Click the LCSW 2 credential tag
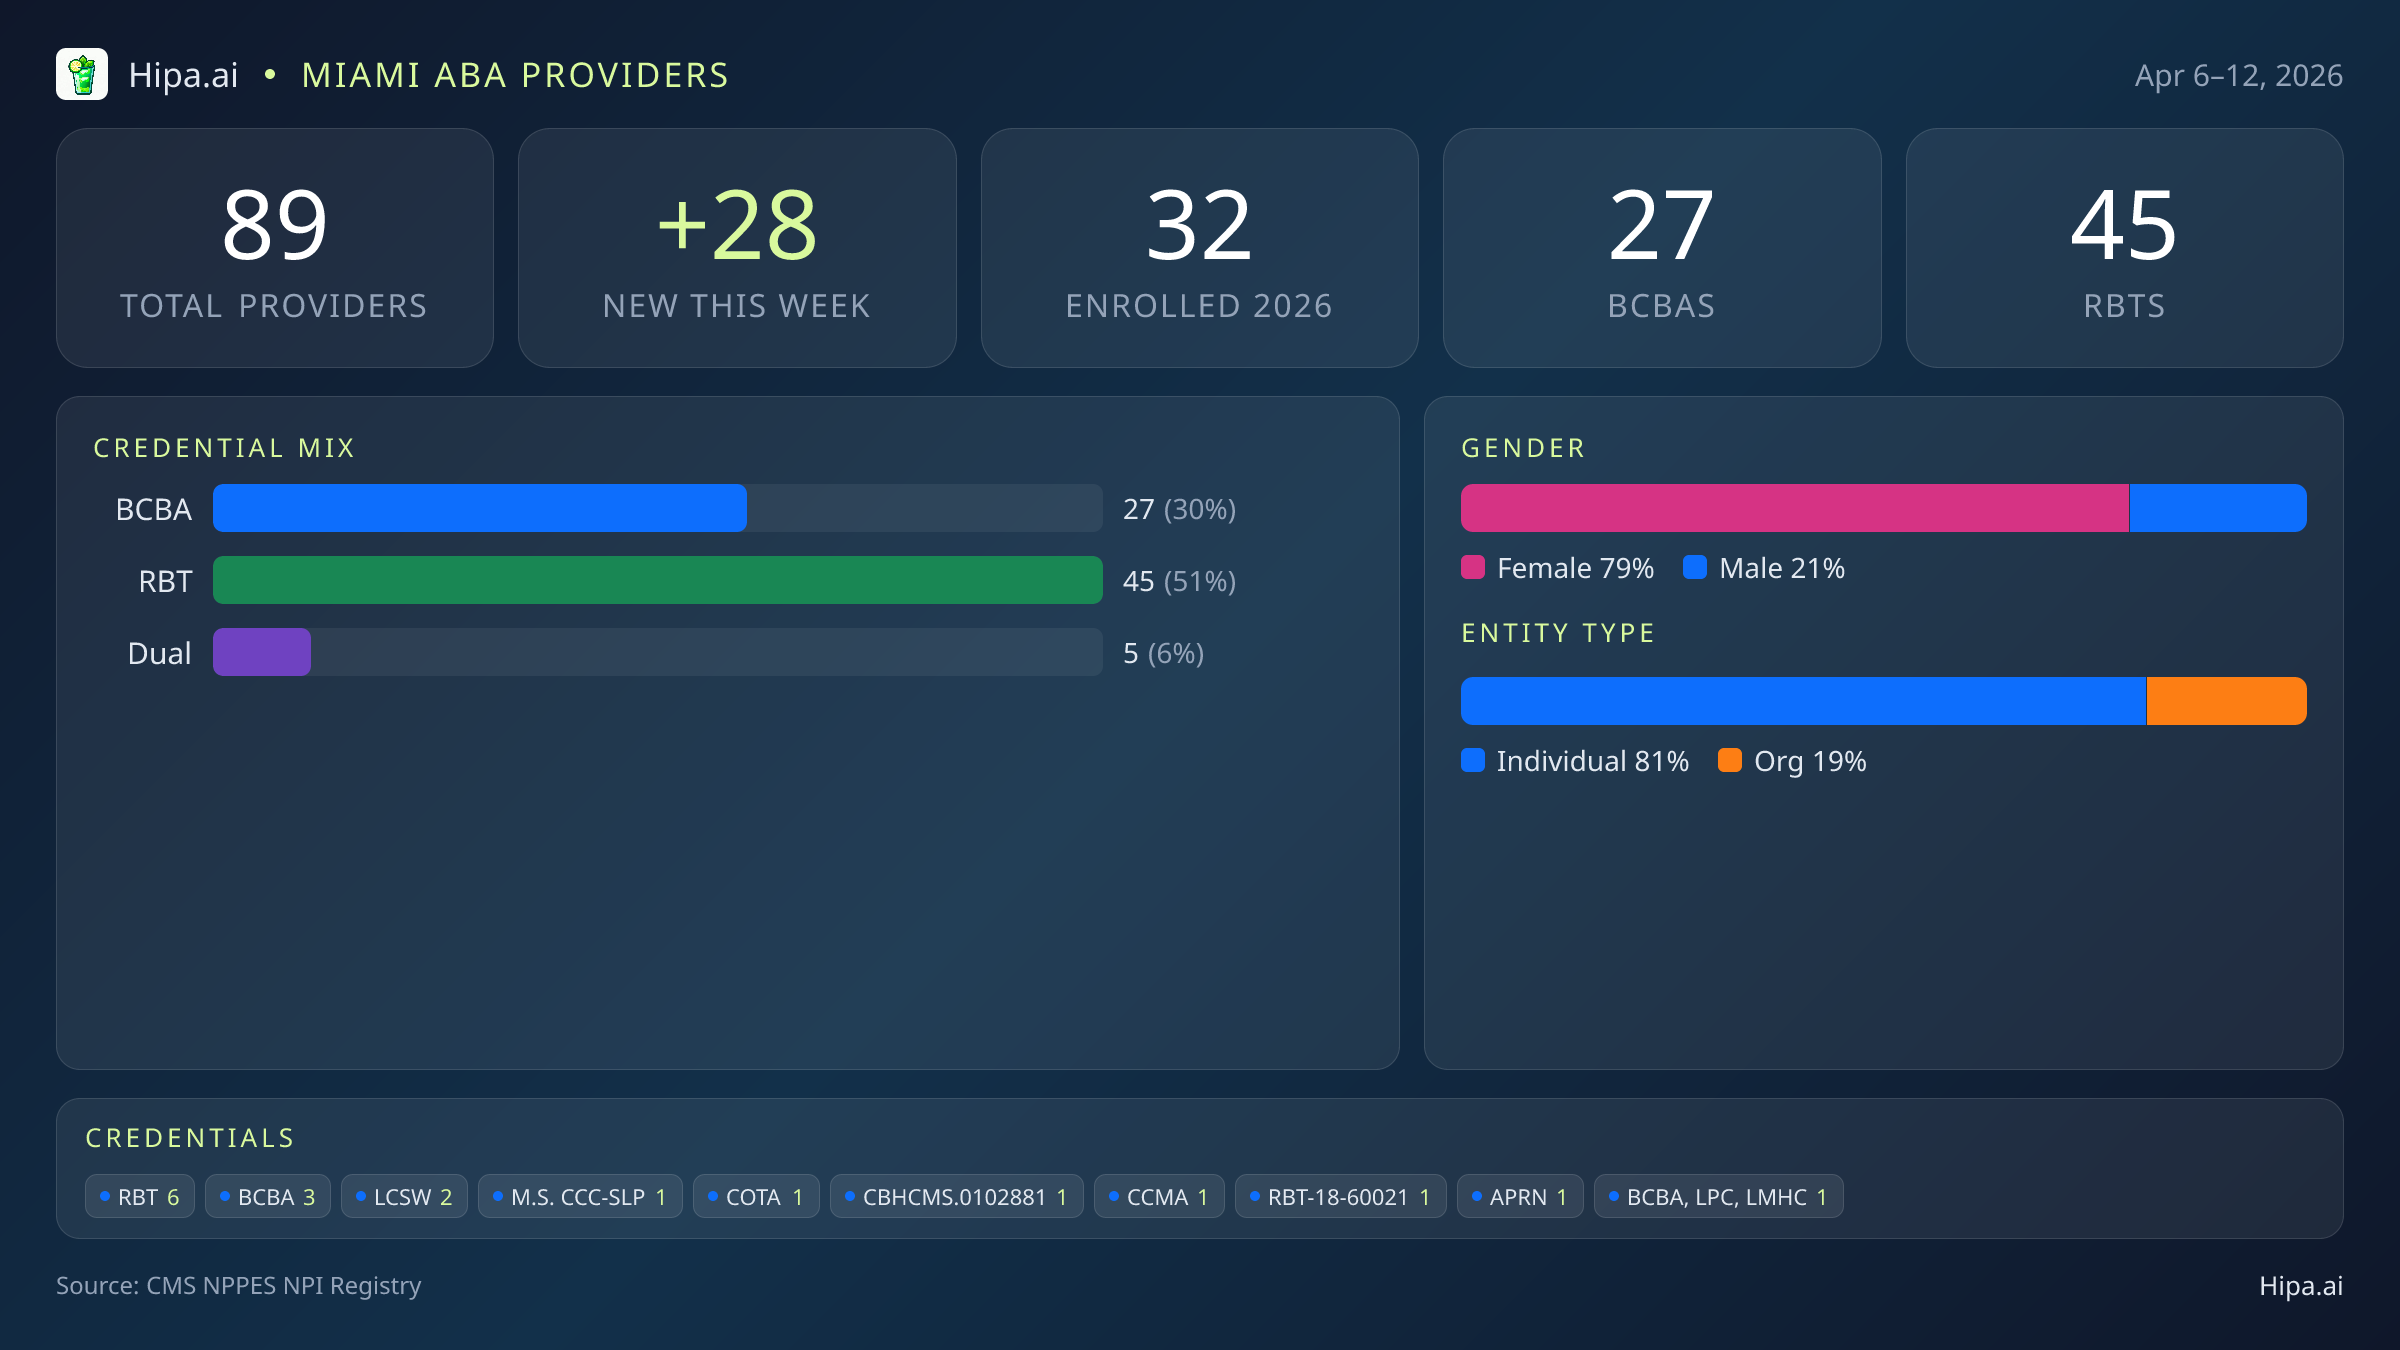 coord(404,1197)
